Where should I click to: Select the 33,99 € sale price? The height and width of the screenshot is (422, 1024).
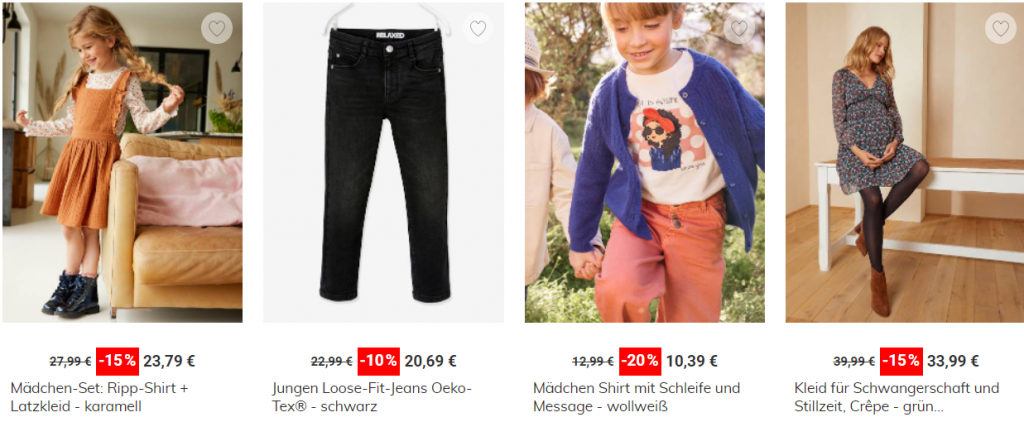(953, 361)
